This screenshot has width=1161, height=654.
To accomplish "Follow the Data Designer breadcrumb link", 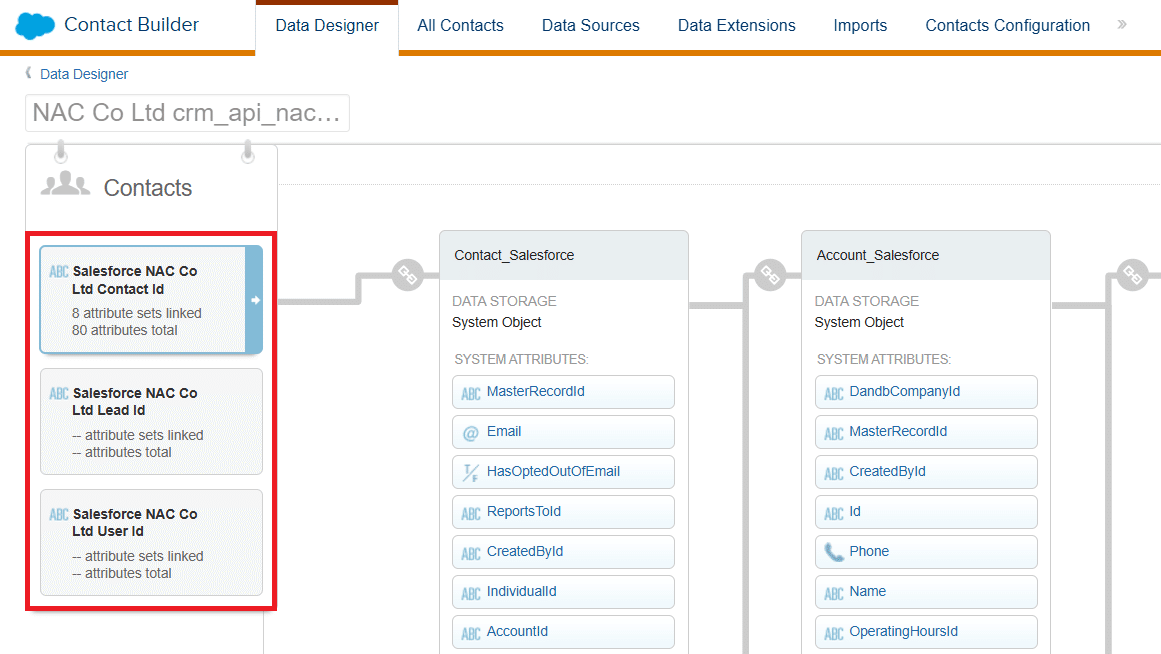I will pos(84,74).
